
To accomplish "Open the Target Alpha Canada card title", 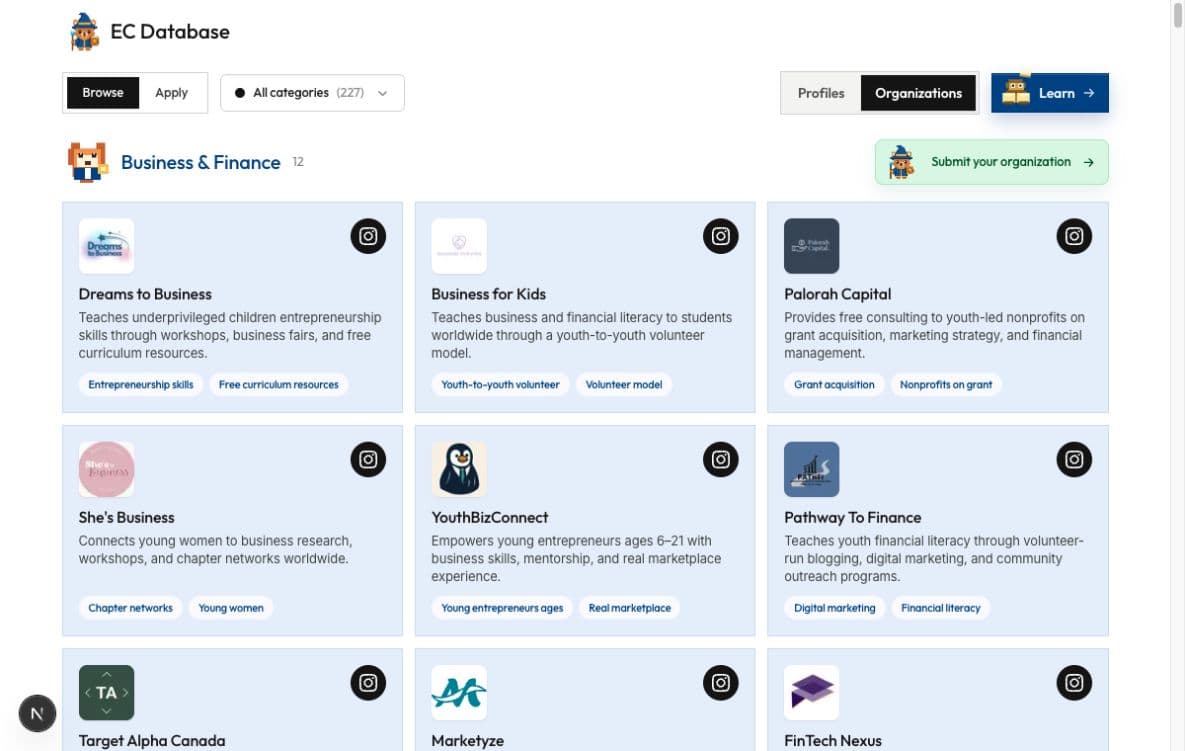I will tap(152, 740).
